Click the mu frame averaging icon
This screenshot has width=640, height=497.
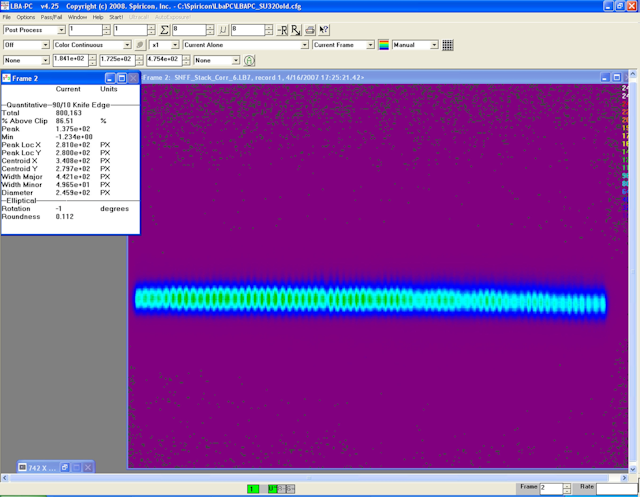click(223, 30)
